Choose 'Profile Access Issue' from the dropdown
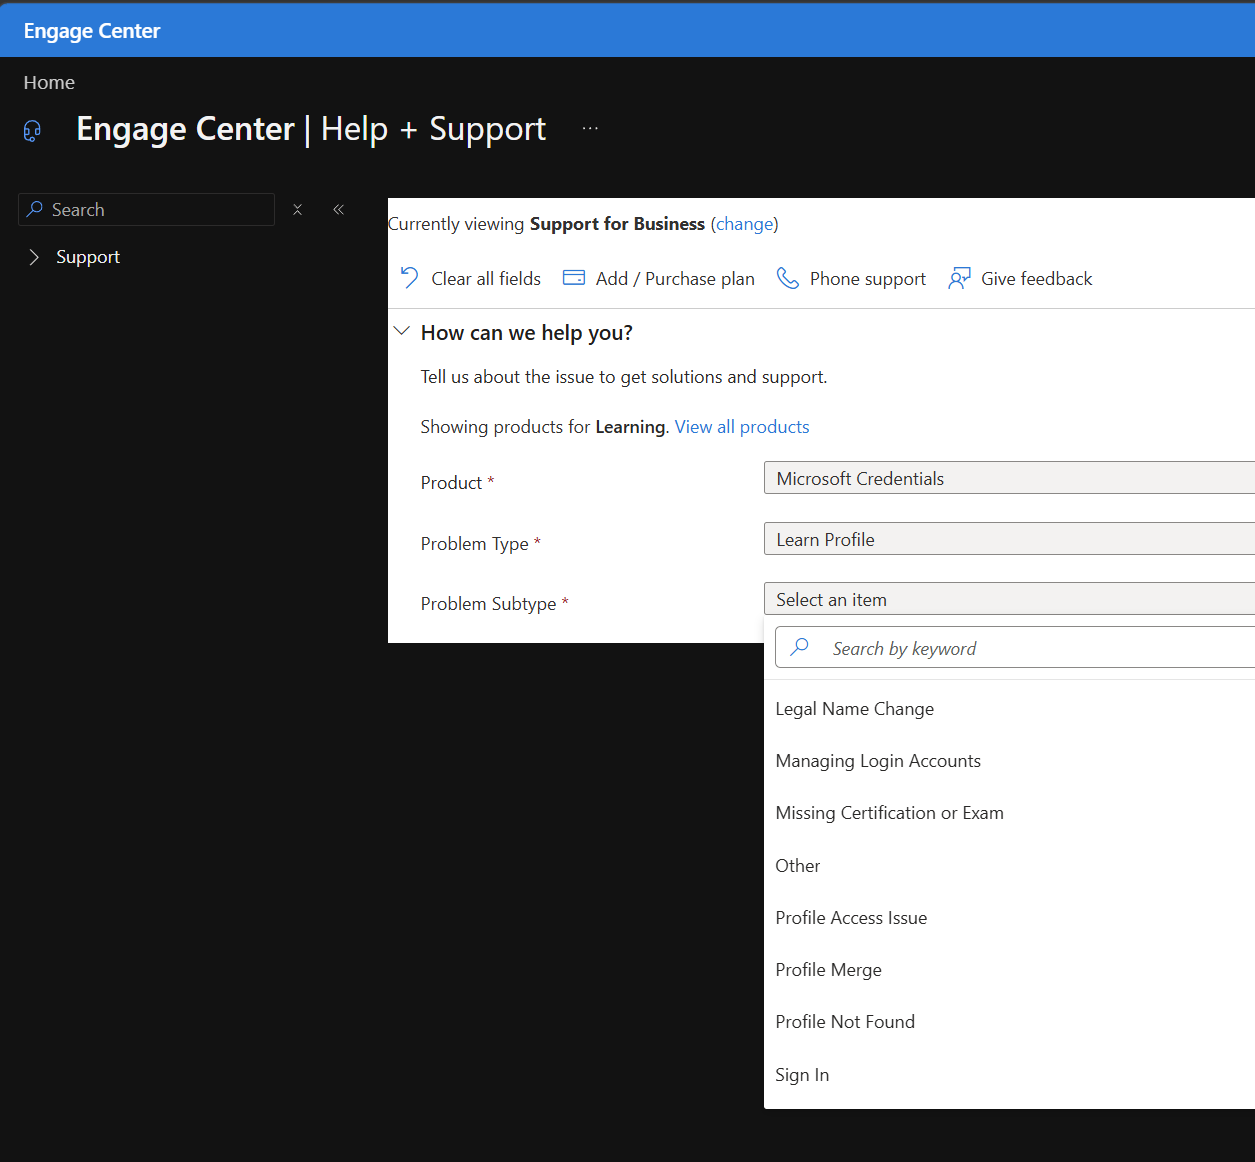The width and height of the screenshot is (1255, 1162). pyautogui.click(x=1009, y=918)
